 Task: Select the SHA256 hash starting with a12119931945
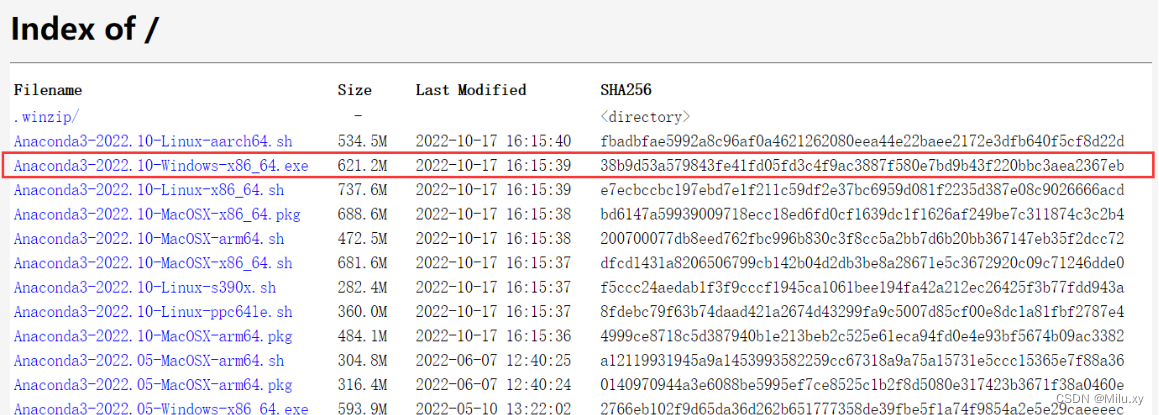pyautogui.click(x=863, y=361)
